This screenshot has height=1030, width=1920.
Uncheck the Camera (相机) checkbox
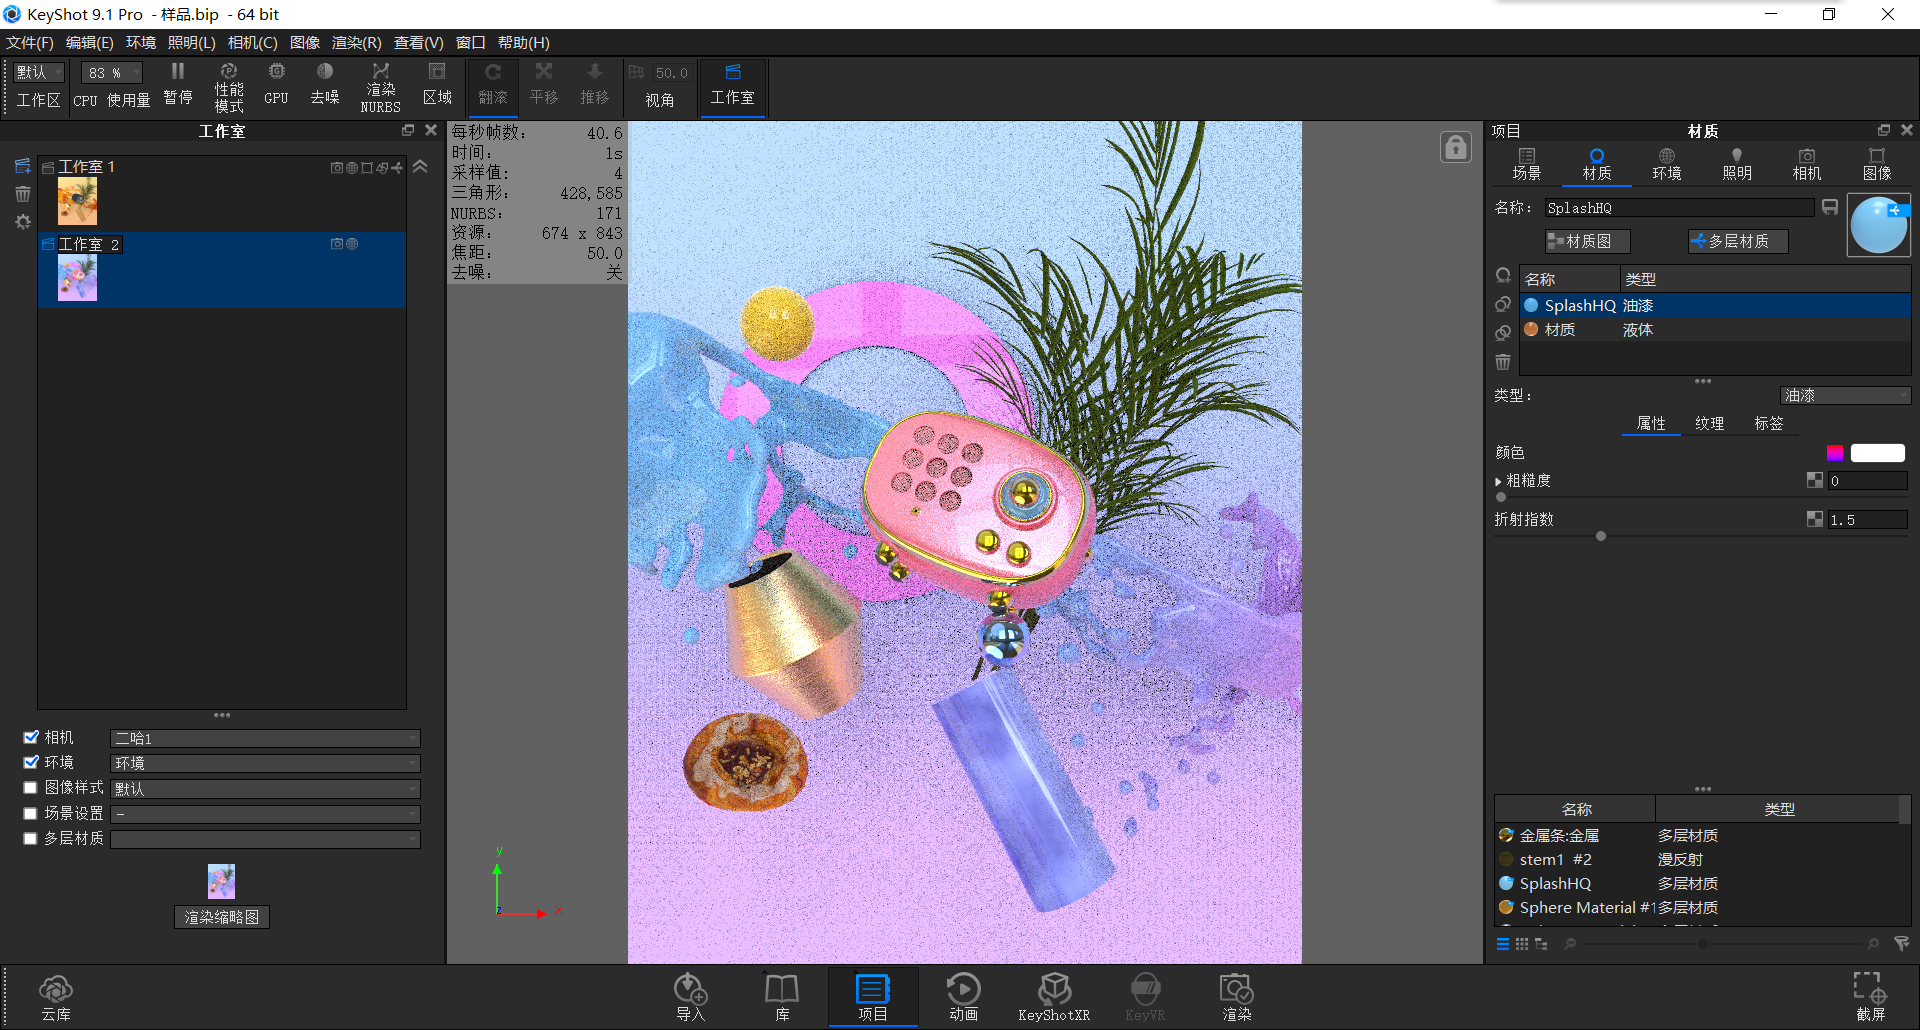pyautogui.click(x=31, y=737)
